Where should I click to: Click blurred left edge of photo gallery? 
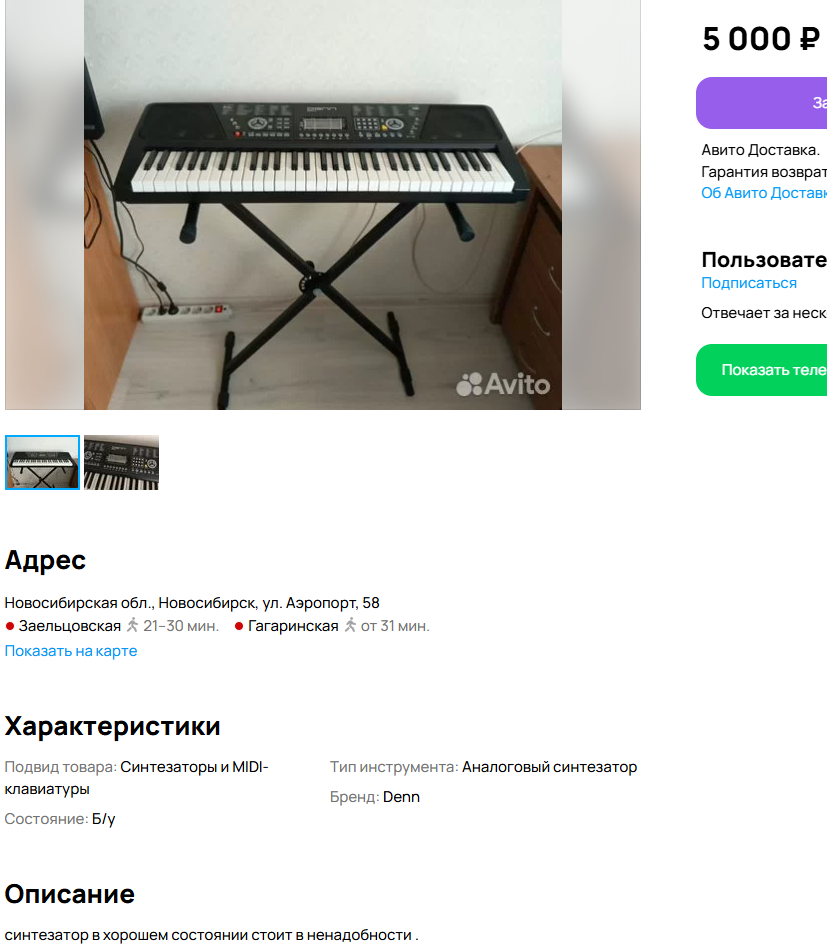[x=45, y=205]
